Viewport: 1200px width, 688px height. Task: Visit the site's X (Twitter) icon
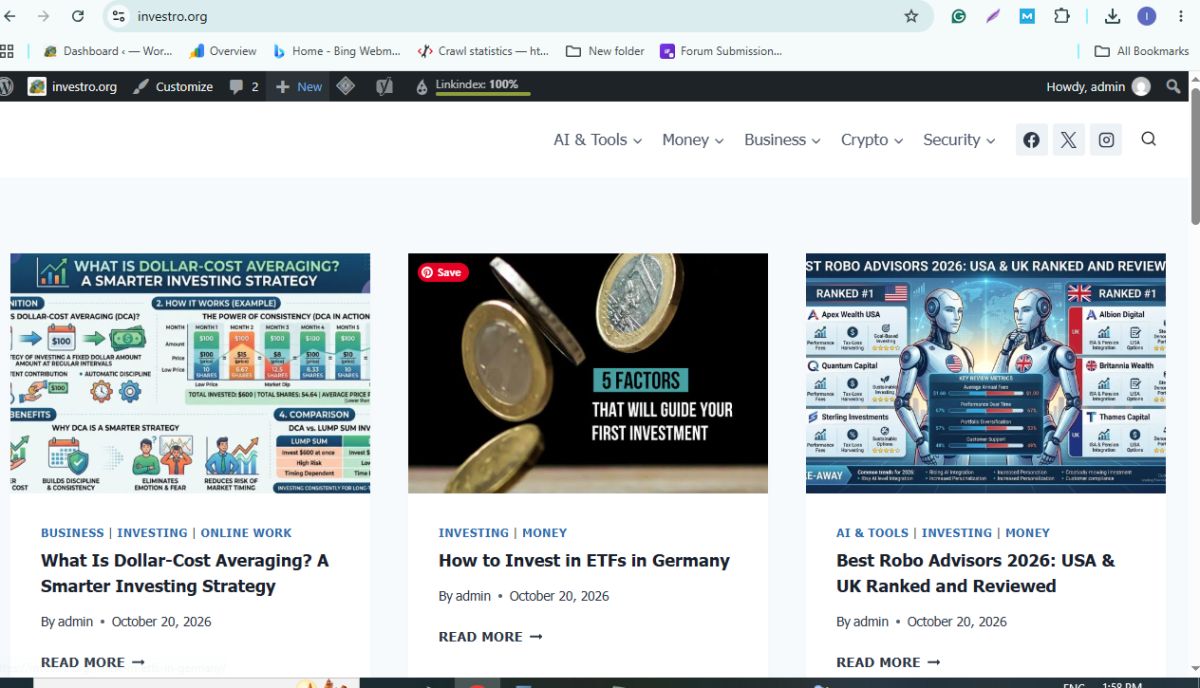(x=1068, y=140)
